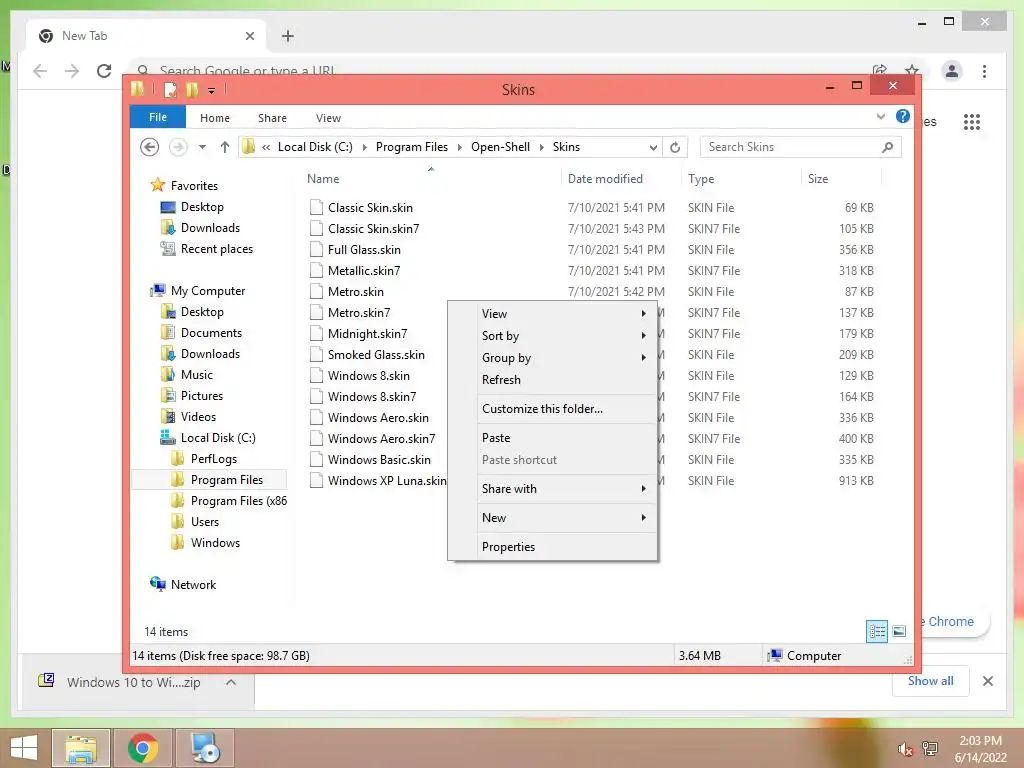Switch to Details view icon
Image resolution: width=1024 pixels, height=768 pixels.
click(877, 631)
